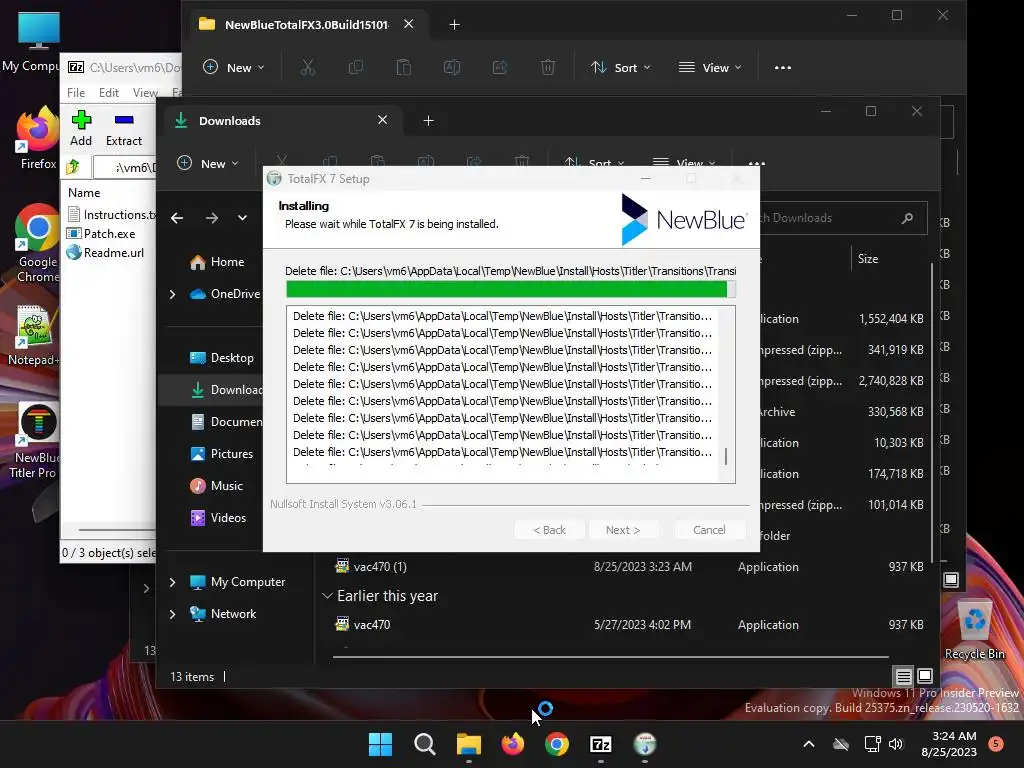Open Home in Downloads navigation pane
Screen dimensions: 1024x768
(x=218, y=262)
